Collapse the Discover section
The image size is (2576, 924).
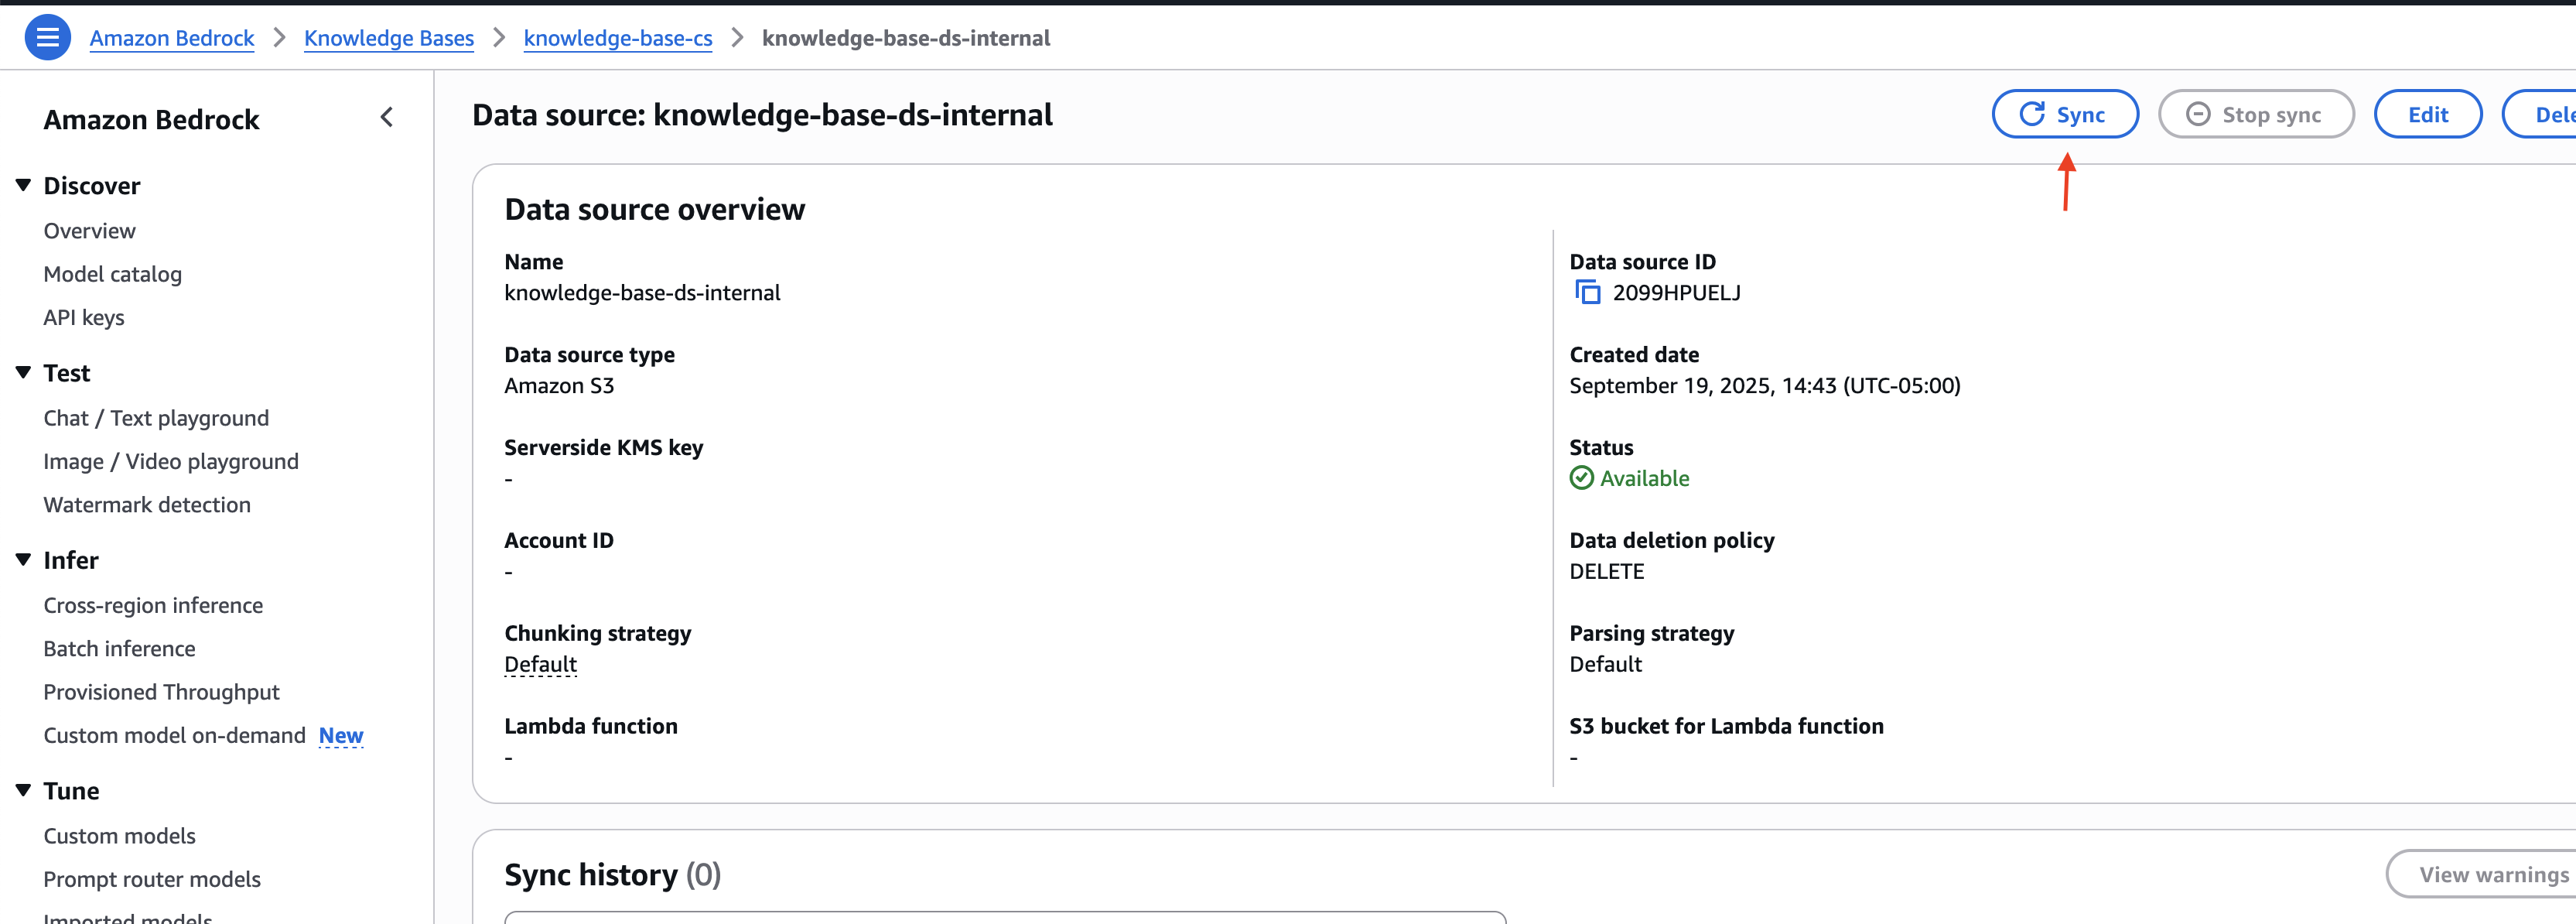click(x=24, y=185)
